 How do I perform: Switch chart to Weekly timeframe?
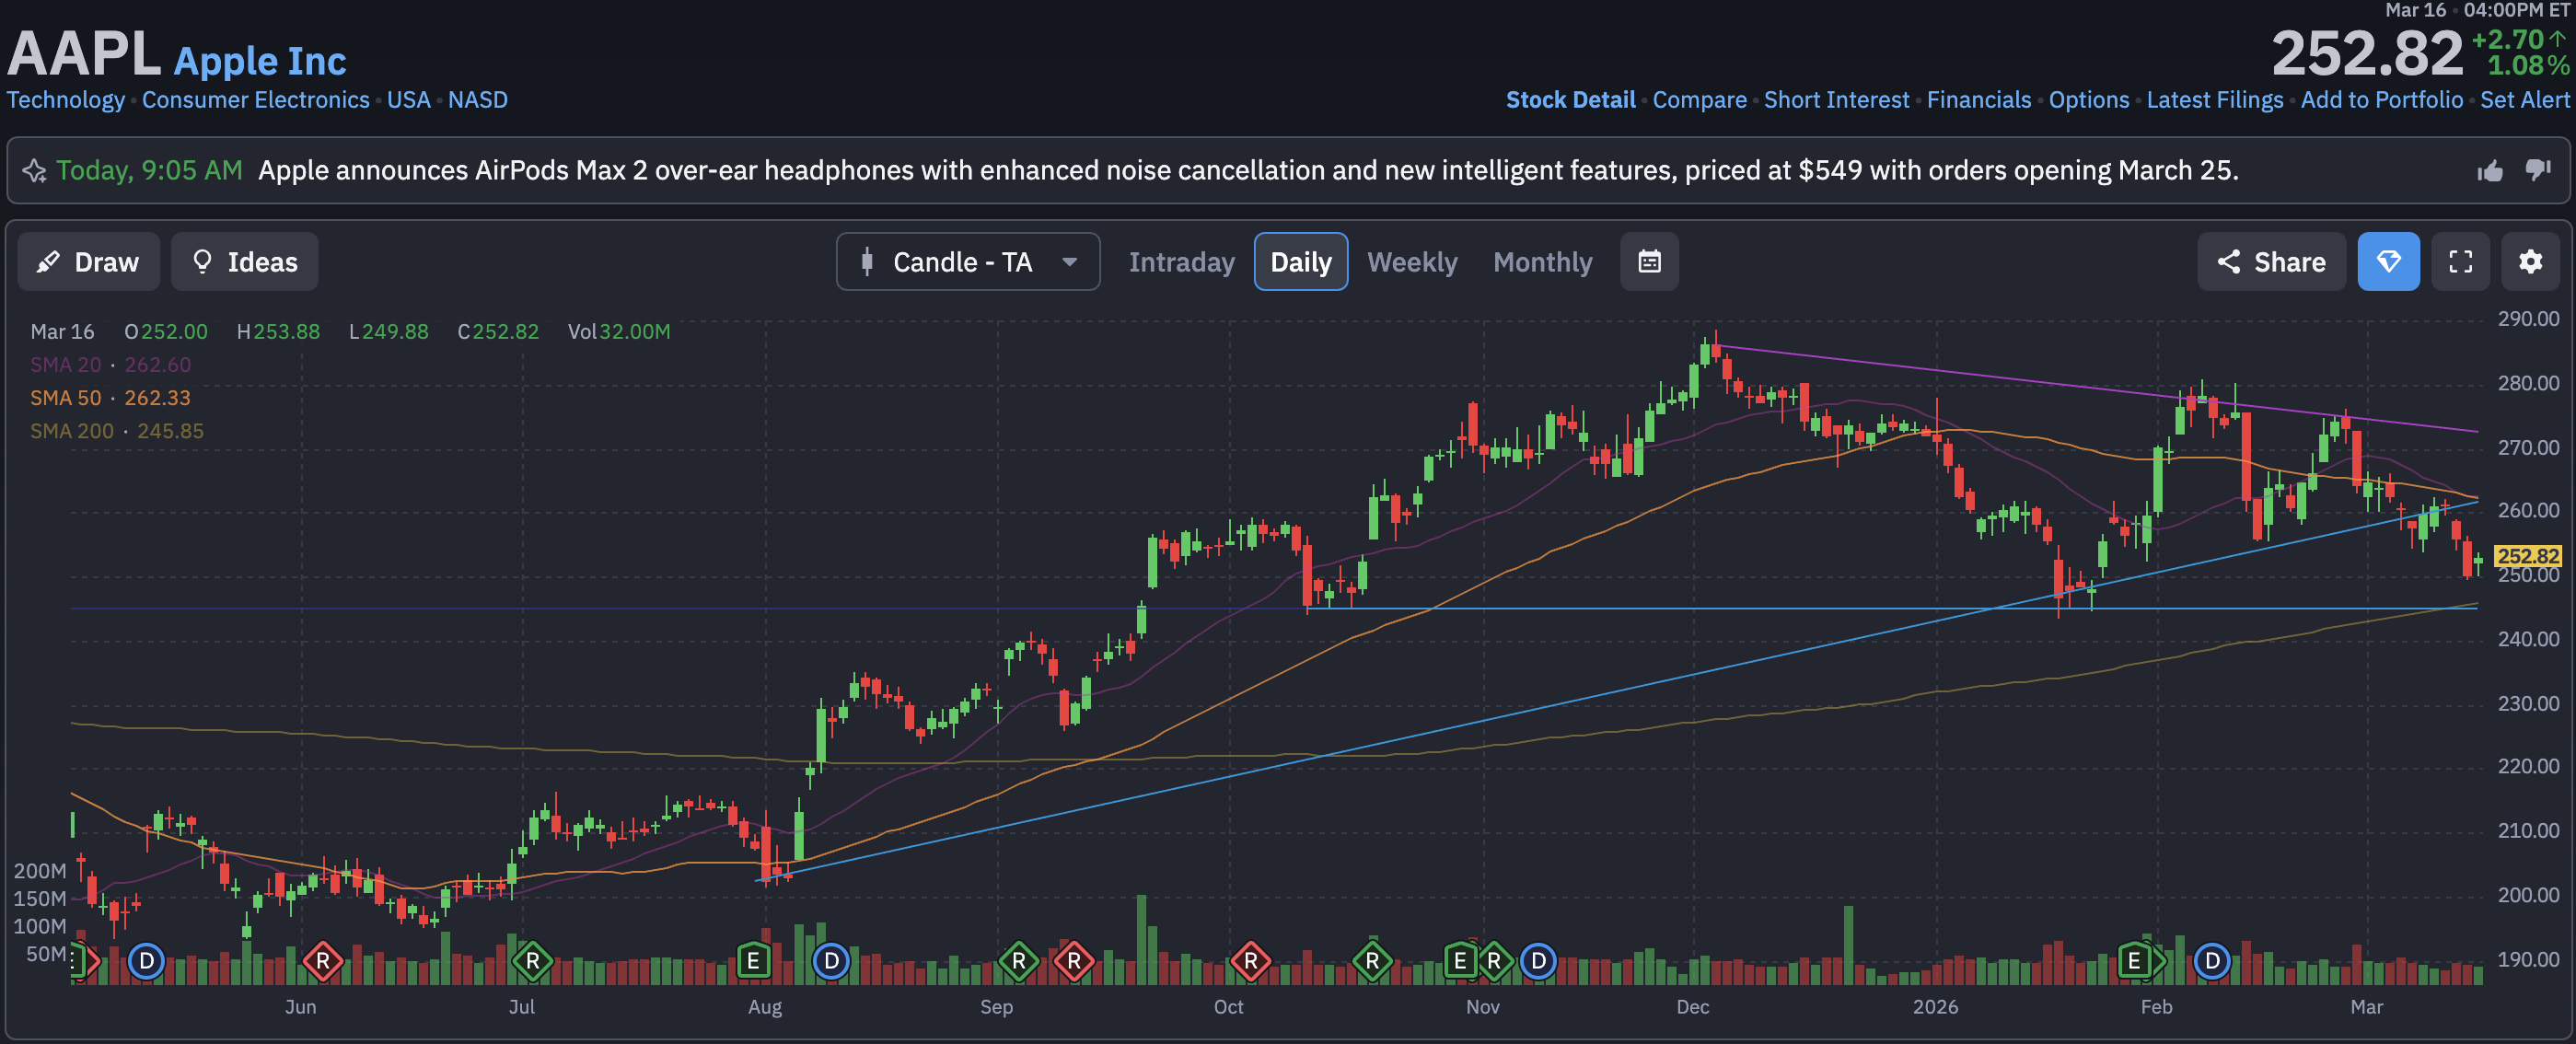coord(1412,262)
